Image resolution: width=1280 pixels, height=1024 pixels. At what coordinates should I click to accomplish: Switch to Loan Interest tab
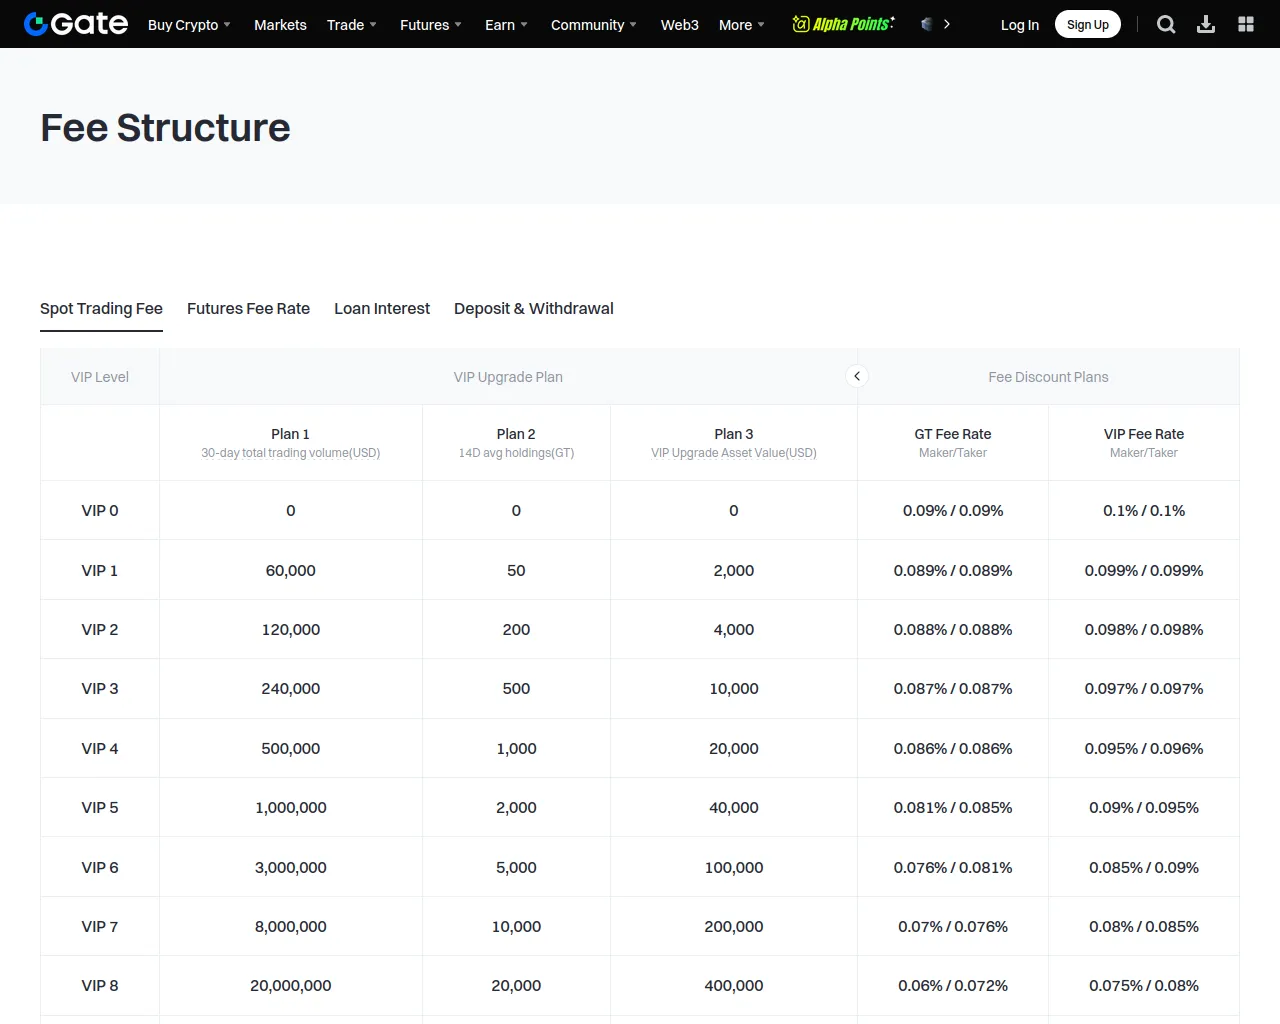[x=382, y=309]
